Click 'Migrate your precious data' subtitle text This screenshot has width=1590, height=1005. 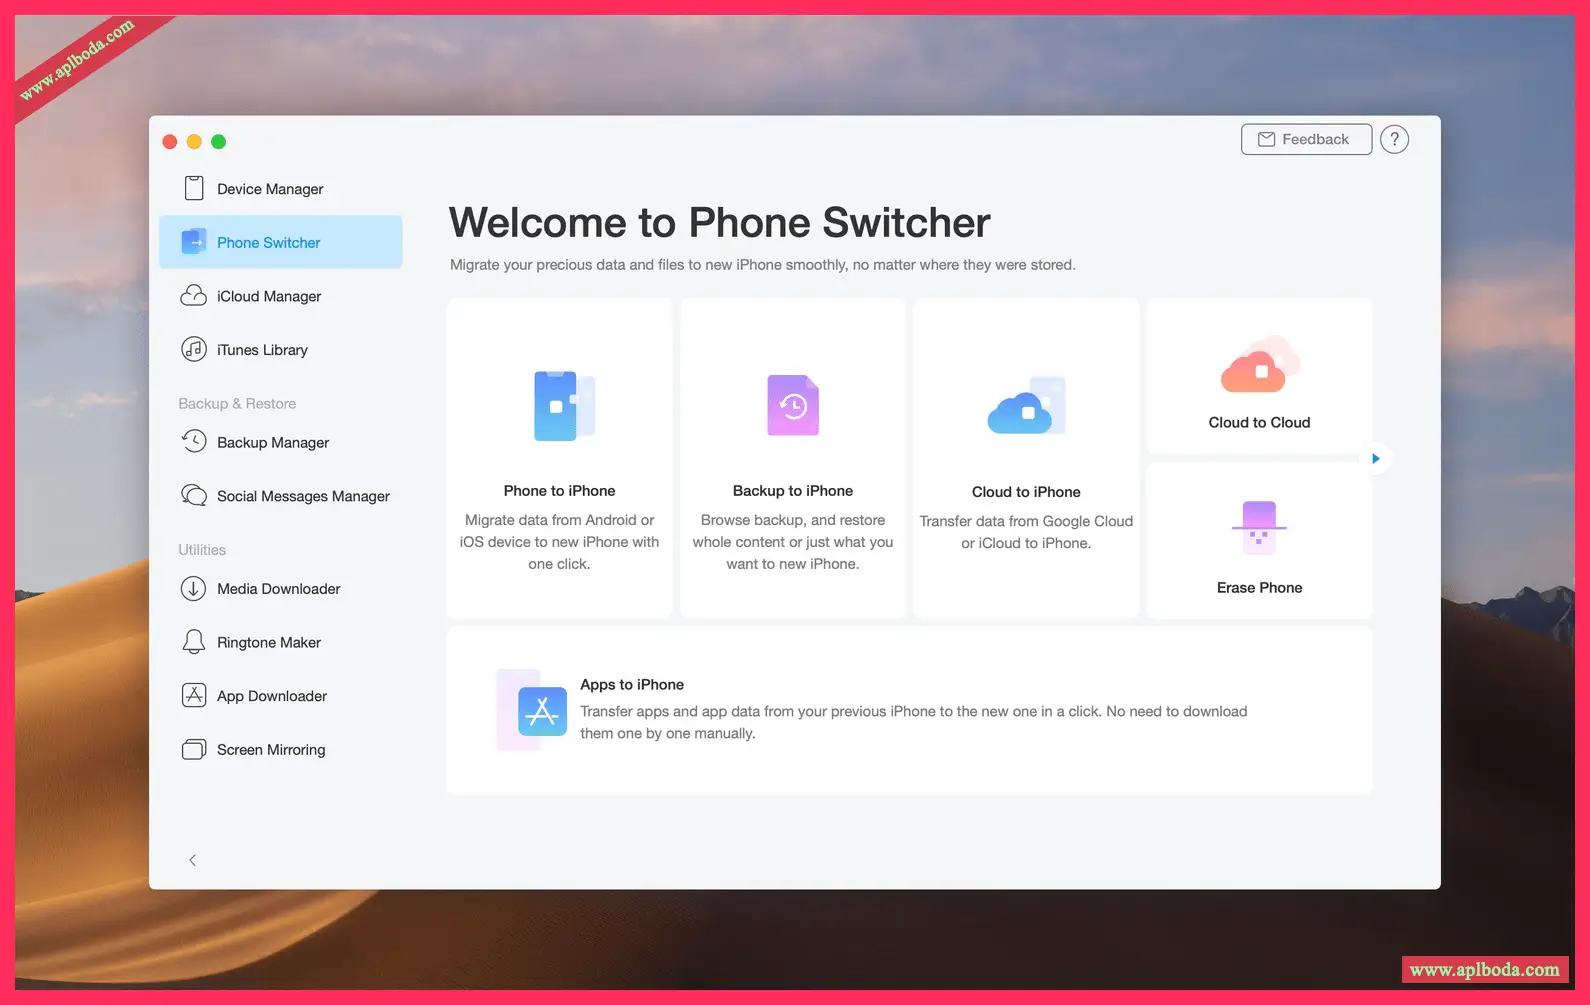click(x=763, y=265)
